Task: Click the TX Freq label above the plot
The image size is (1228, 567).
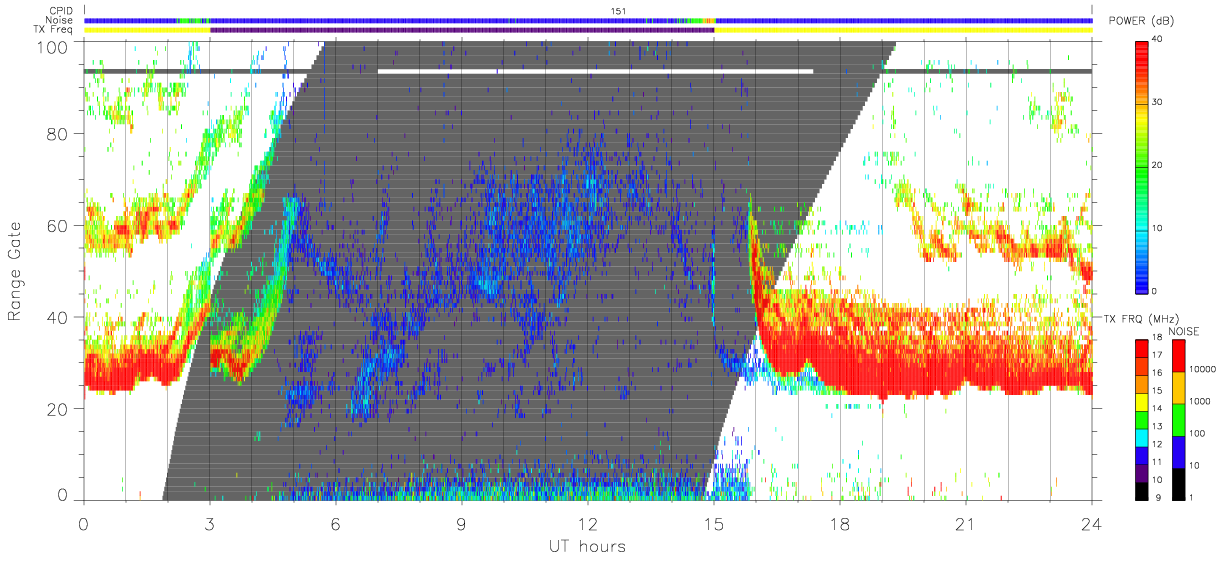Action: 53,30
